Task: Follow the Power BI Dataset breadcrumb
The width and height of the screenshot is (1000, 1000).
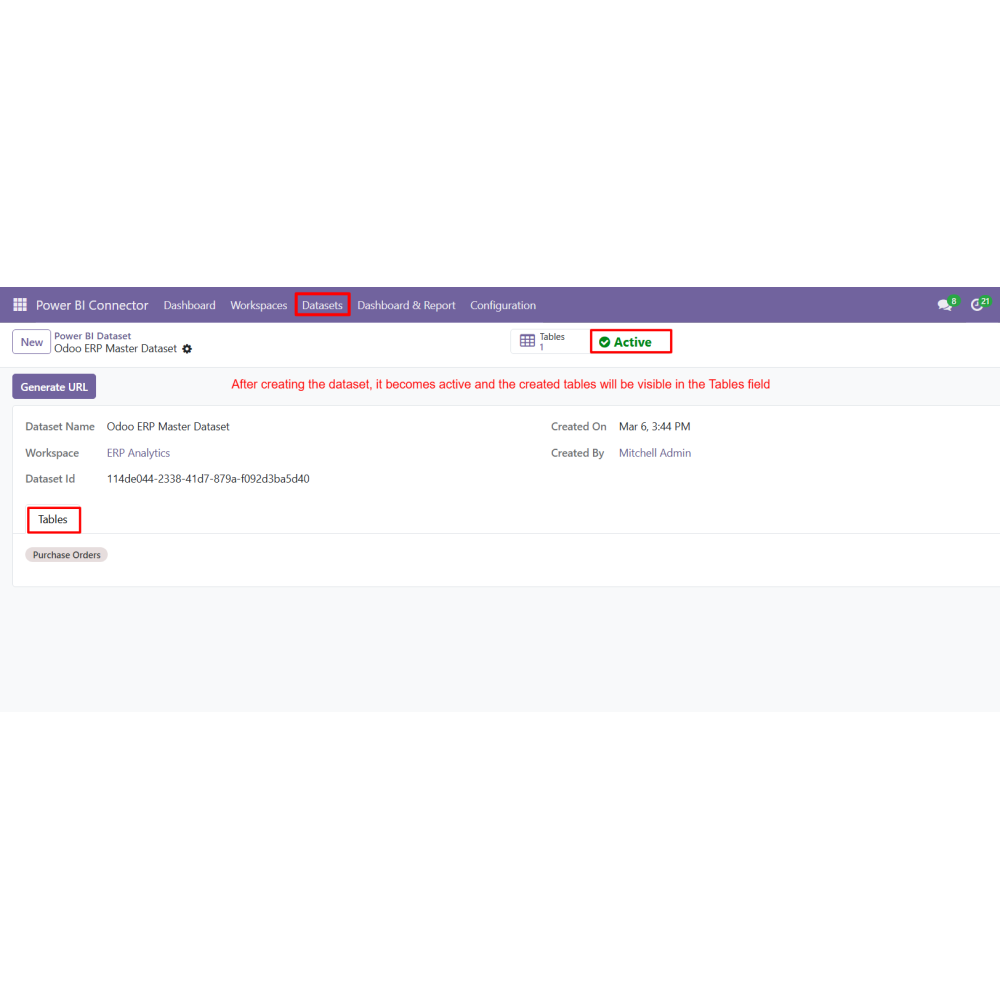Action: 92,336
